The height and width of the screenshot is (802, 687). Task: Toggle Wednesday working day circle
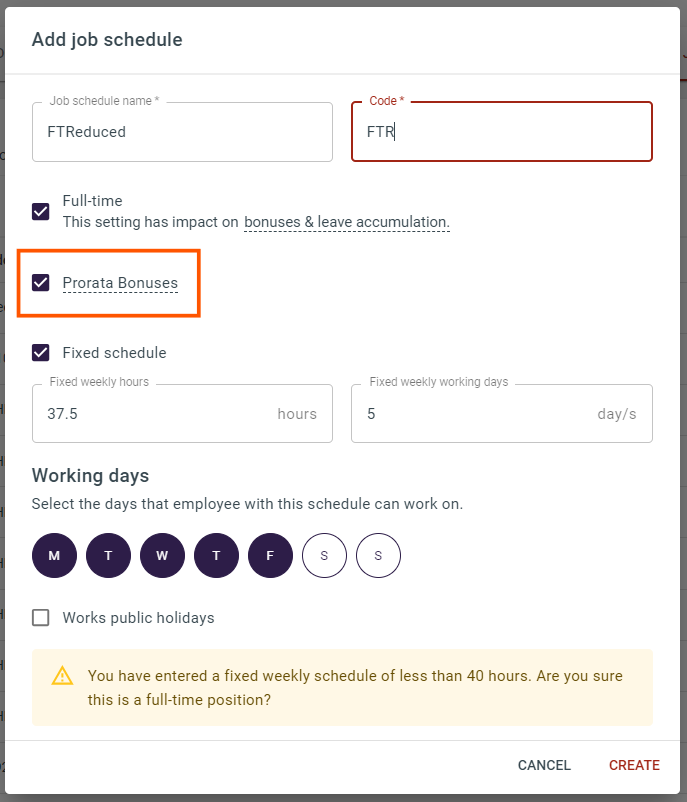pyautogui.click(x=162, y=556)
